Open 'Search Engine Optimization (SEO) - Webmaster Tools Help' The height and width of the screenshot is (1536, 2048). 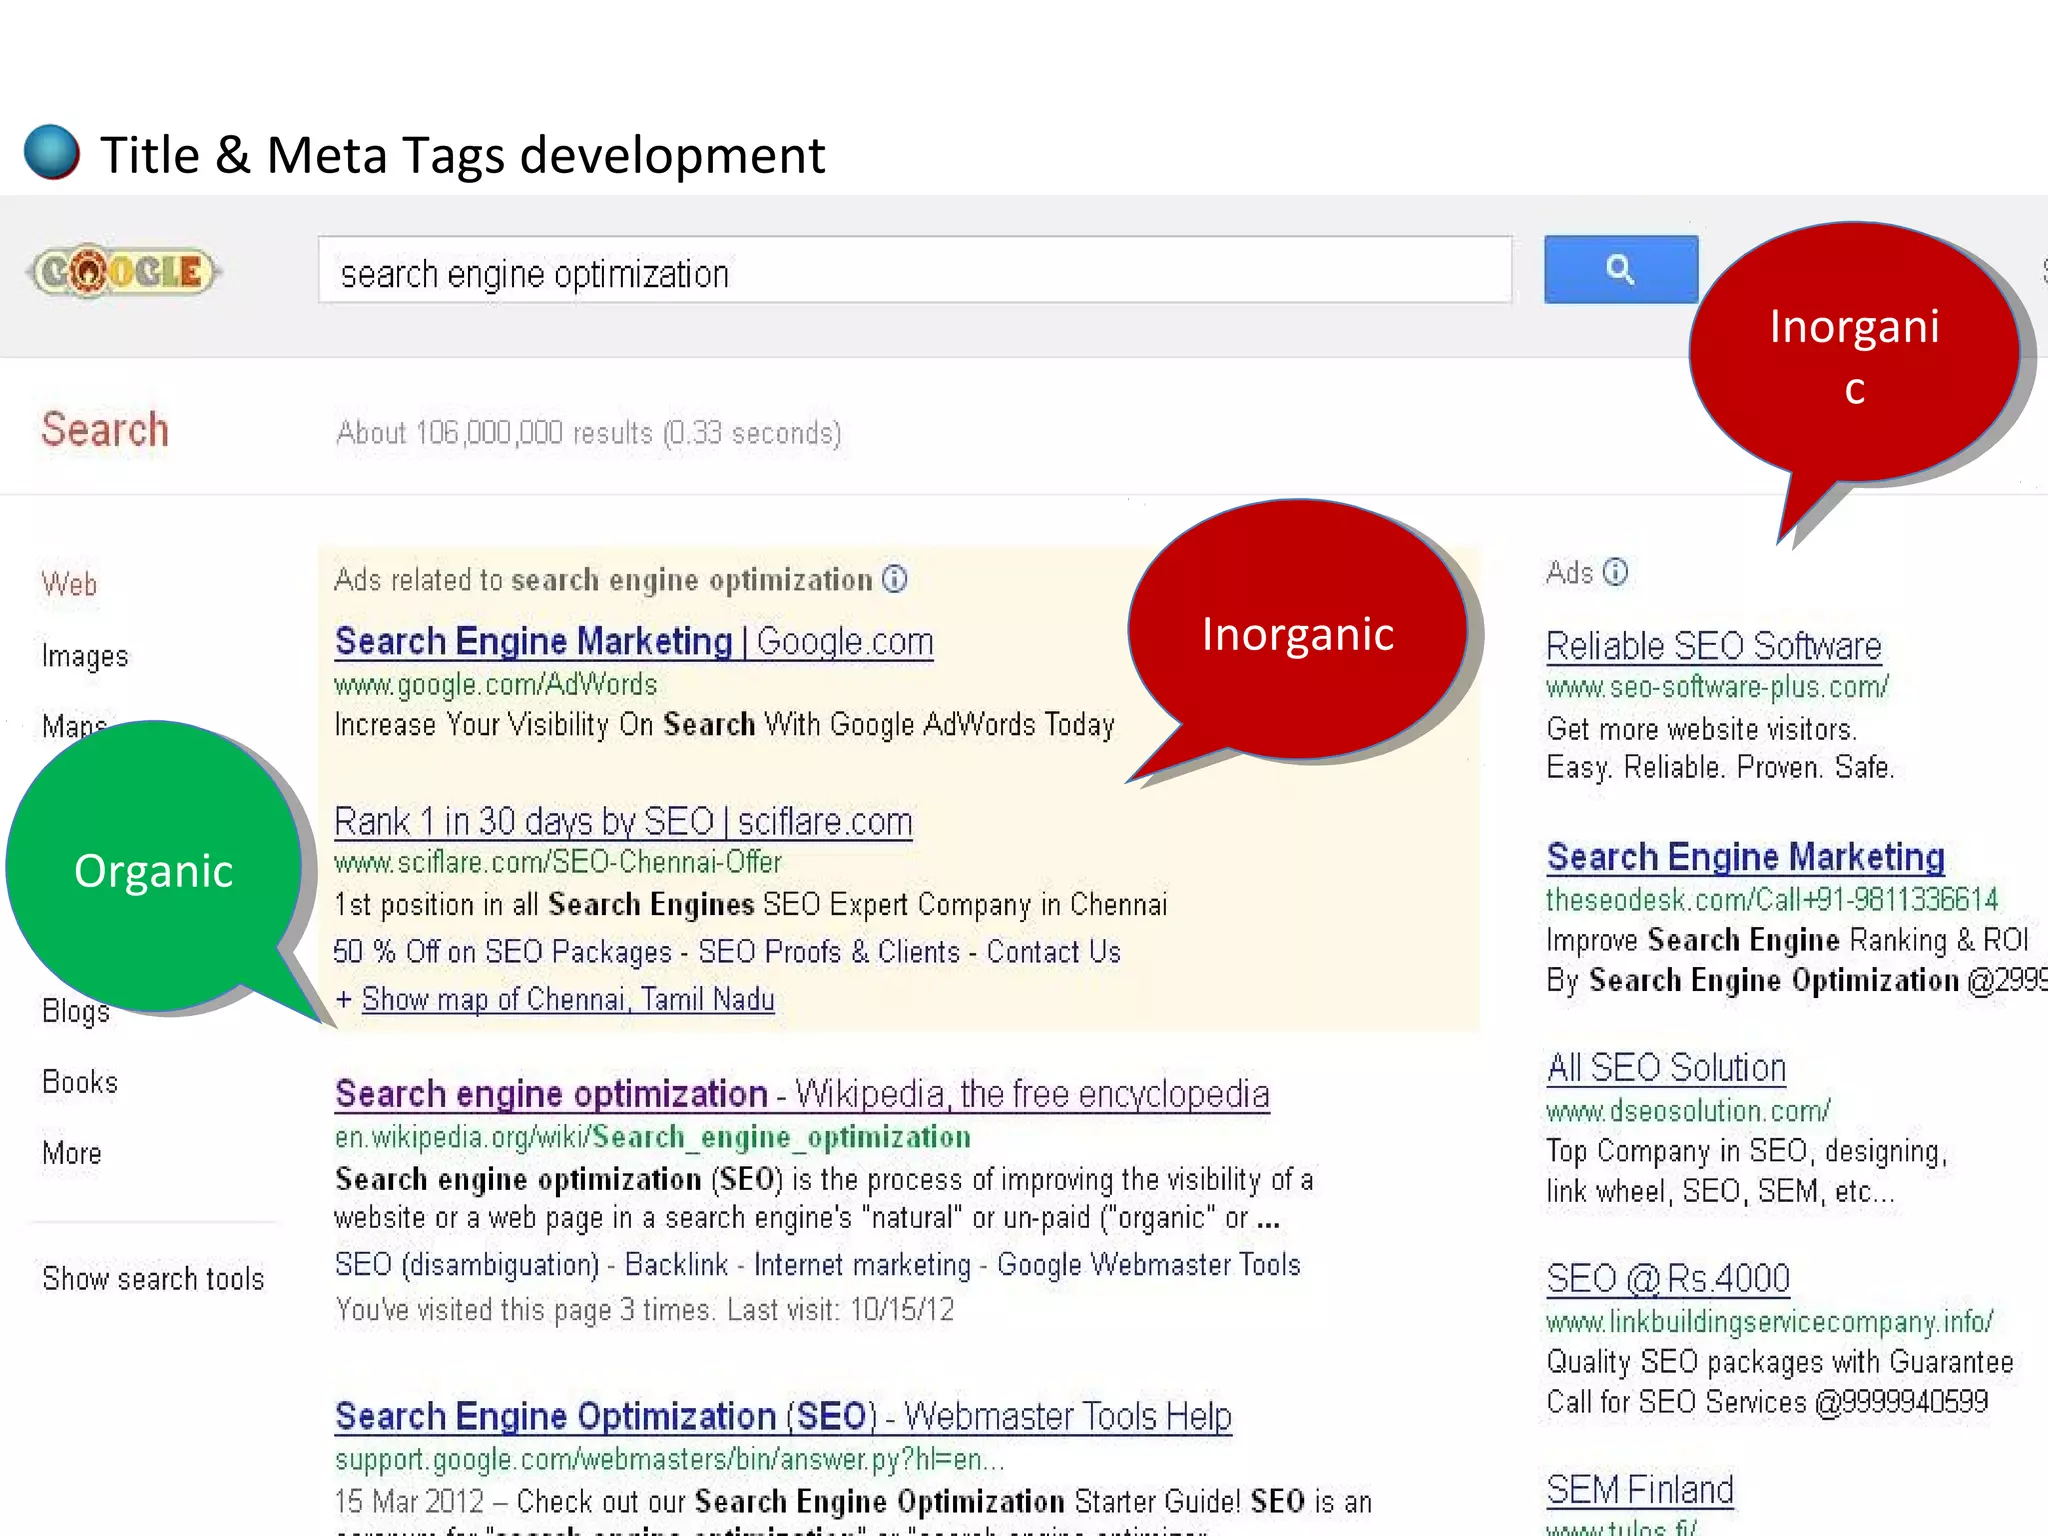click(783, 1416)
